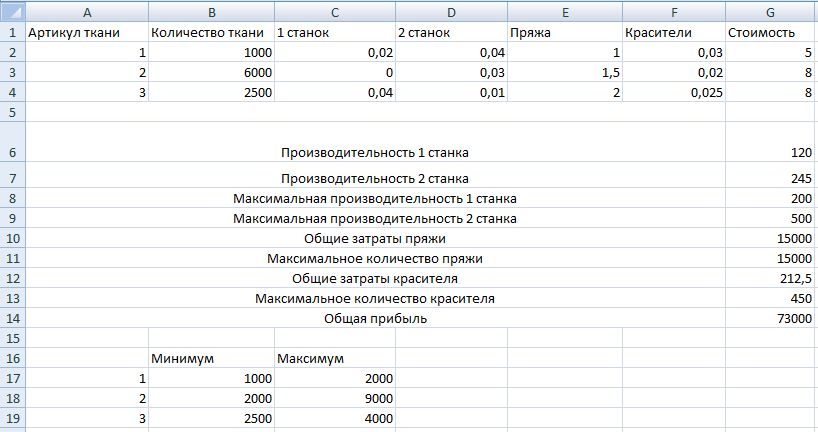The height and width of the screenshot is (432, 818).
Task: Click 'Максимальная производительность 1 станка' label
Action: tap(375, 199)
